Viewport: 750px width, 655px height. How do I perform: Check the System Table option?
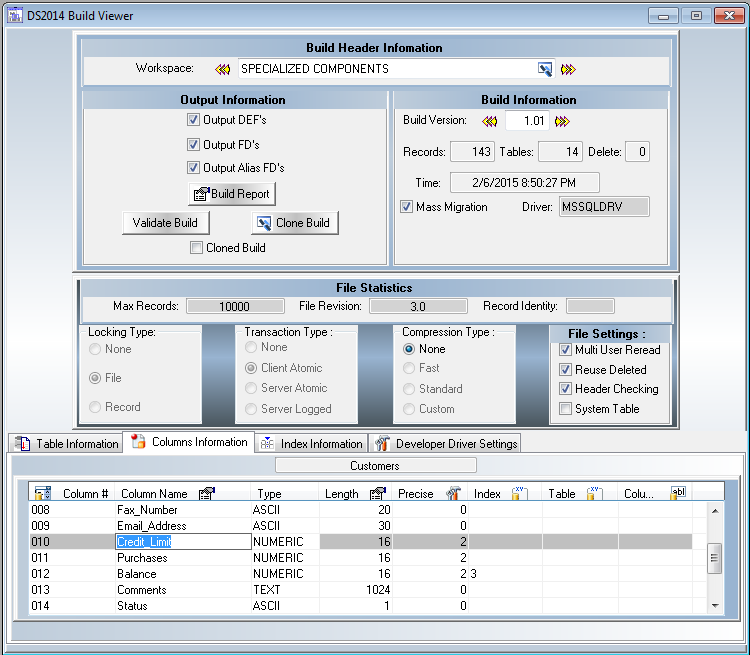tap(566, 409)
